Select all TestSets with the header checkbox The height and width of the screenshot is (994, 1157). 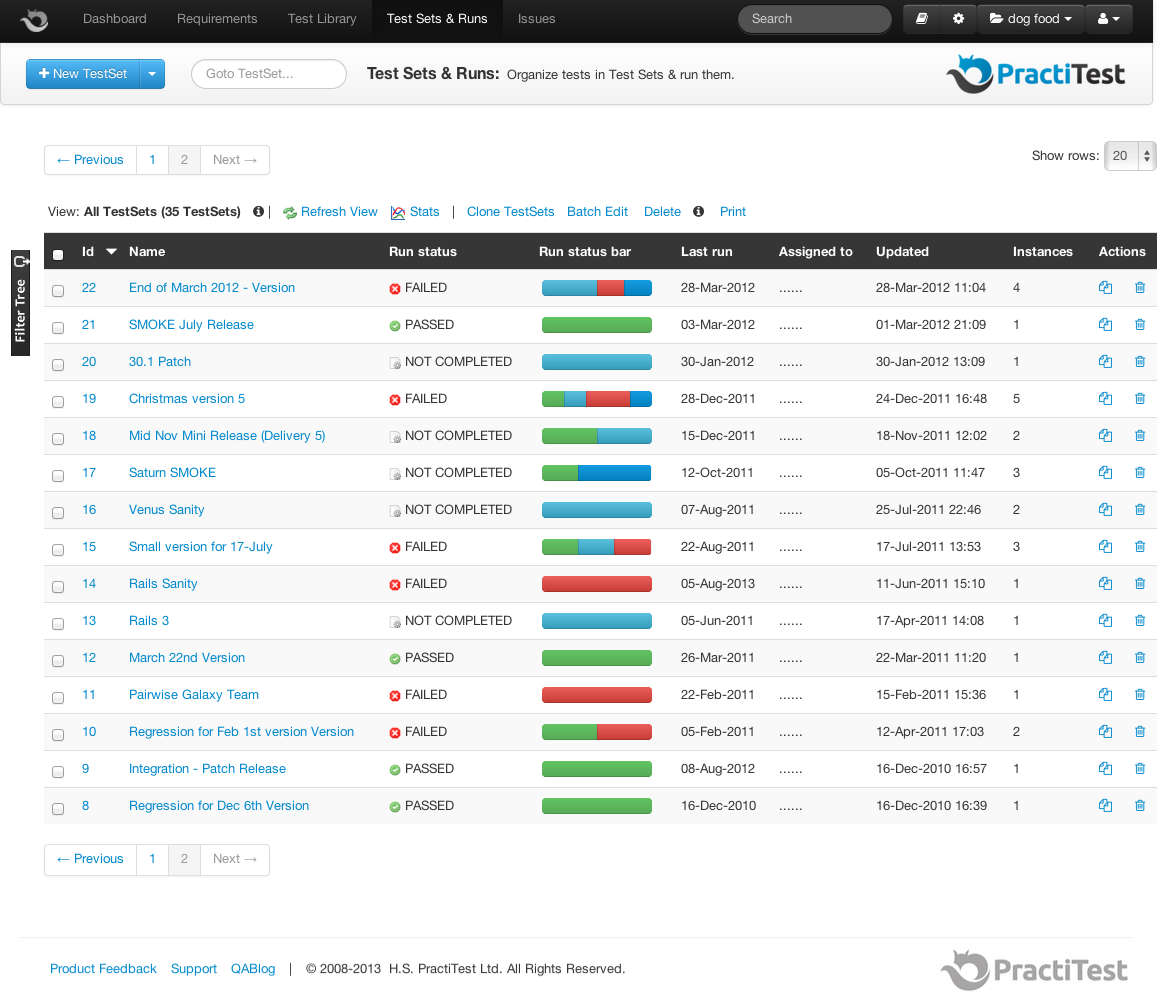(57, 255)
